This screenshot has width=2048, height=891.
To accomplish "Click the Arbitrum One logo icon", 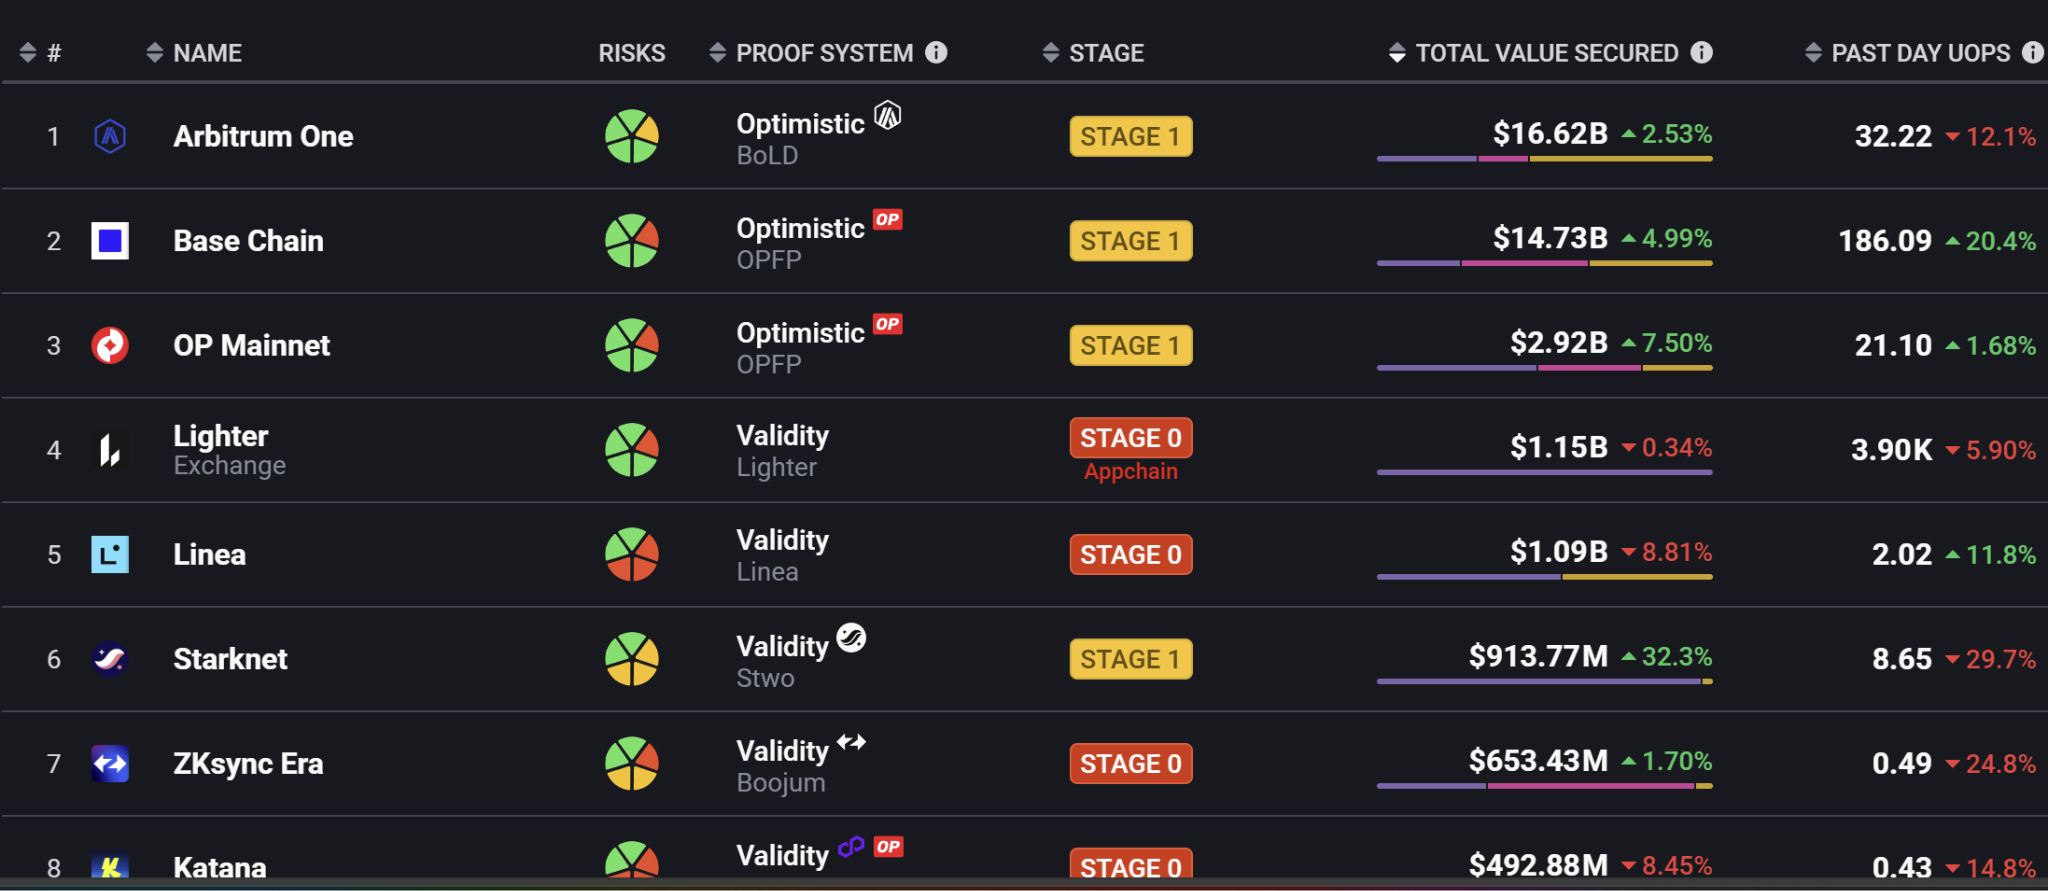I will tap(110, 136).
